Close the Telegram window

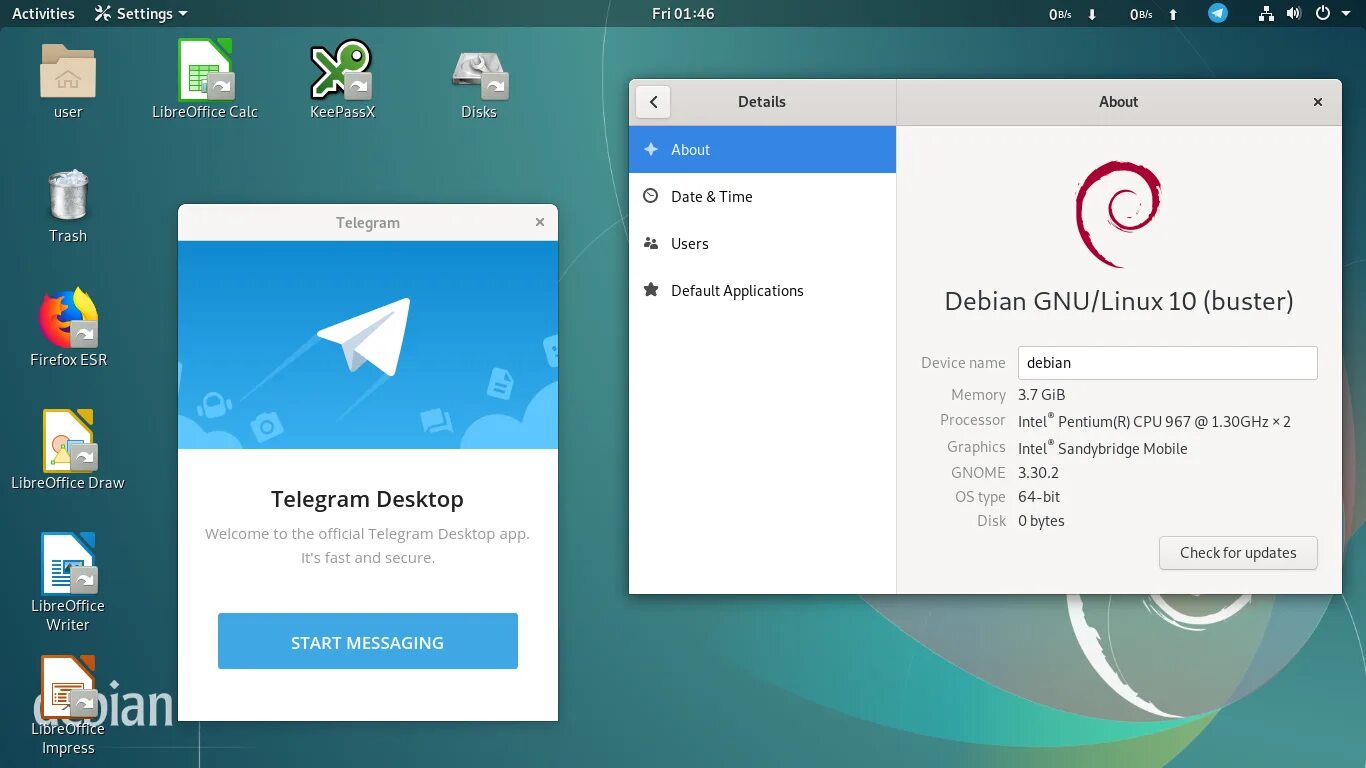click(540, 222)
